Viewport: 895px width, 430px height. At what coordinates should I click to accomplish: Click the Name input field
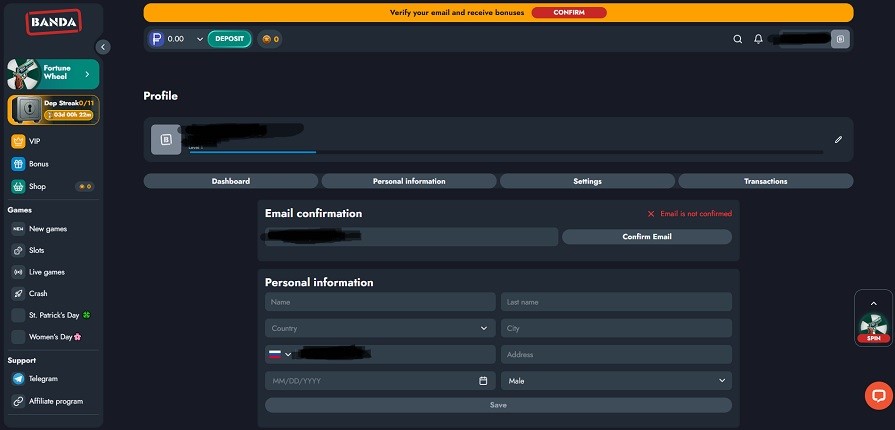pos(380,302)
